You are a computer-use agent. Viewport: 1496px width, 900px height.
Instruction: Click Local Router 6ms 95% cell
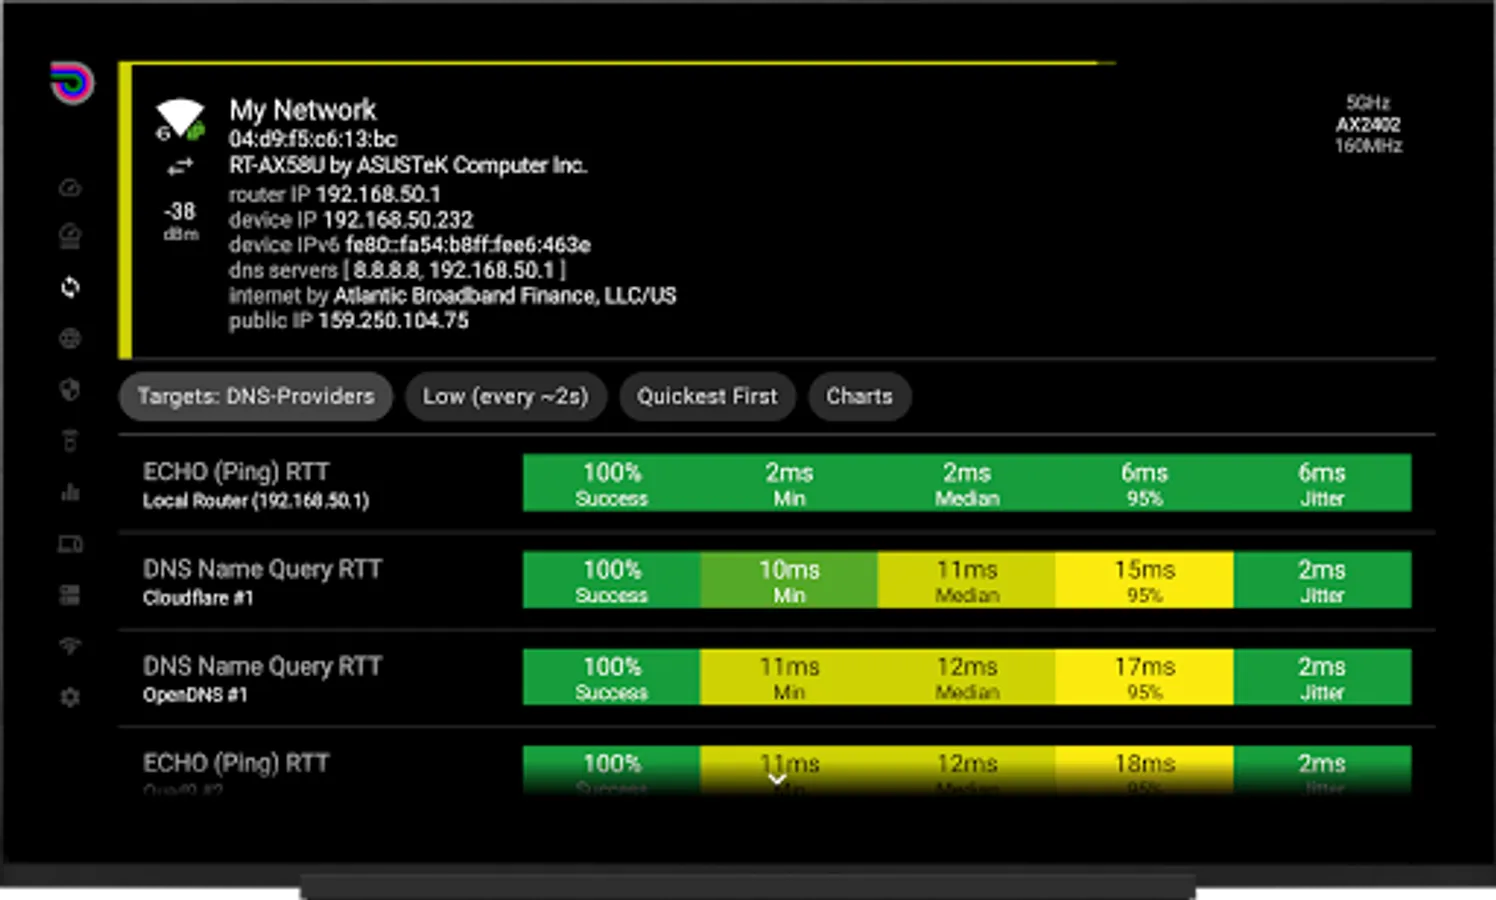1145,483
